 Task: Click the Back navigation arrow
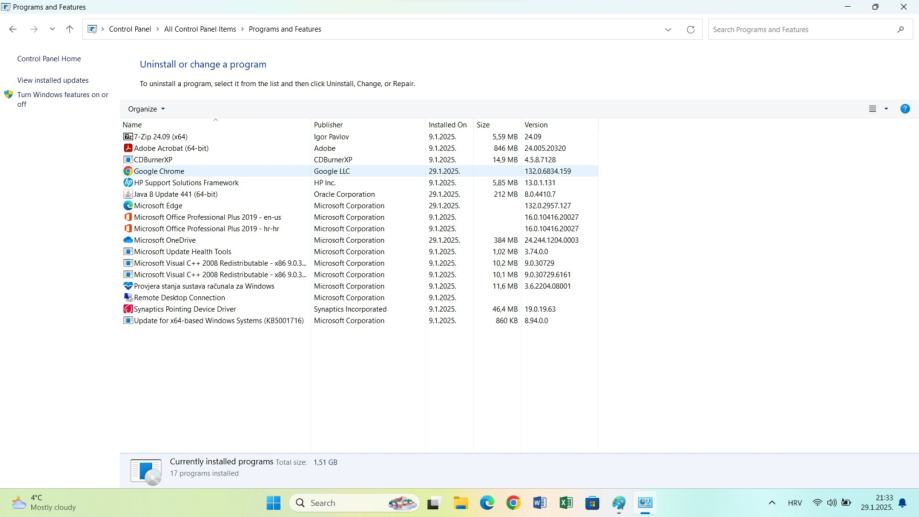[x=13, y=30]
